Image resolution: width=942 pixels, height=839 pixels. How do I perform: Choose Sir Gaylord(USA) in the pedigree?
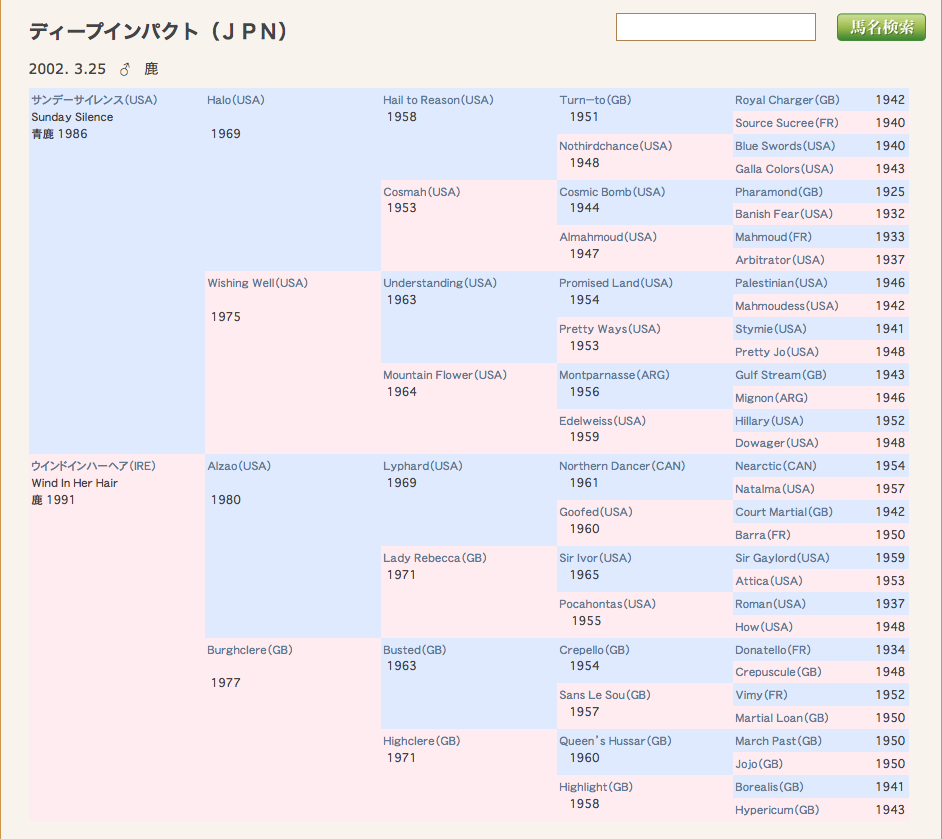point(782,558)
